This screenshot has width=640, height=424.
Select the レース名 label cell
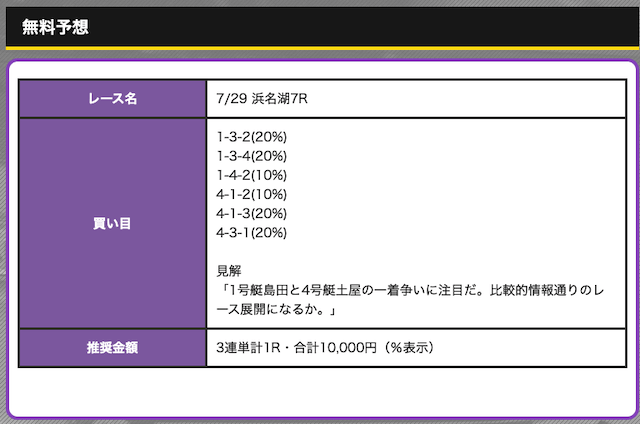coord(113,98)
